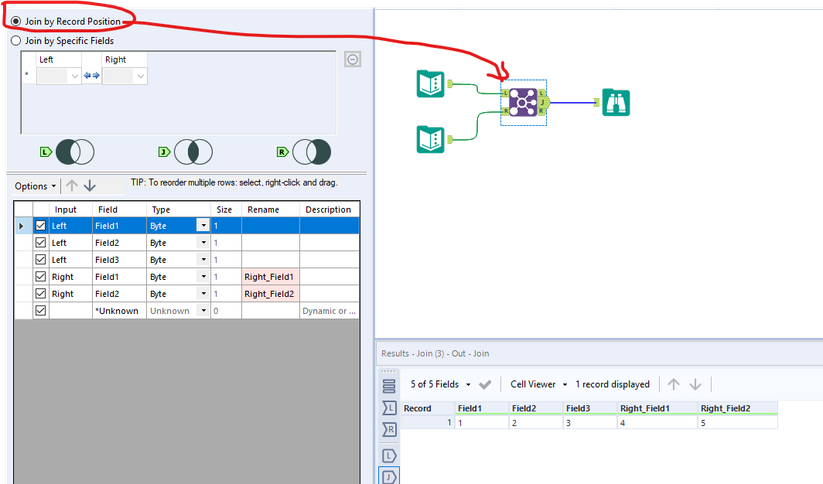Click the Field column header
Image resolution: width=823 pixels, height=484 pixels.
(x=119, y=209)
